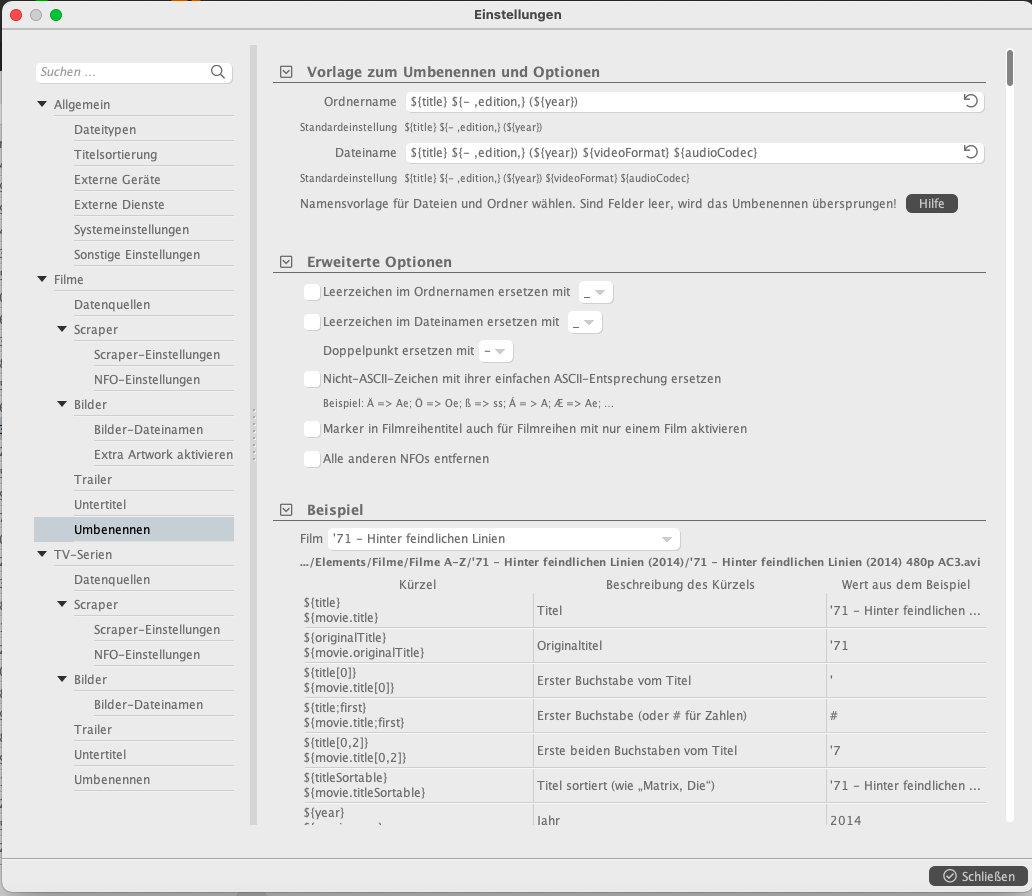Select Umbenennen under Filme
The width and height of the screenshot is (1032, 896).
tap(134, 529)
